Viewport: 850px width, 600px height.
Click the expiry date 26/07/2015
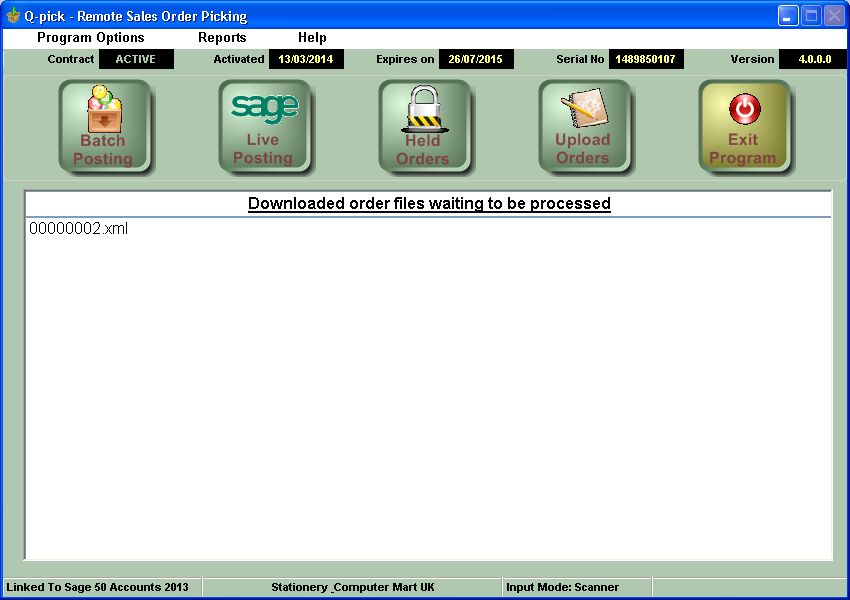click(476, 59)
